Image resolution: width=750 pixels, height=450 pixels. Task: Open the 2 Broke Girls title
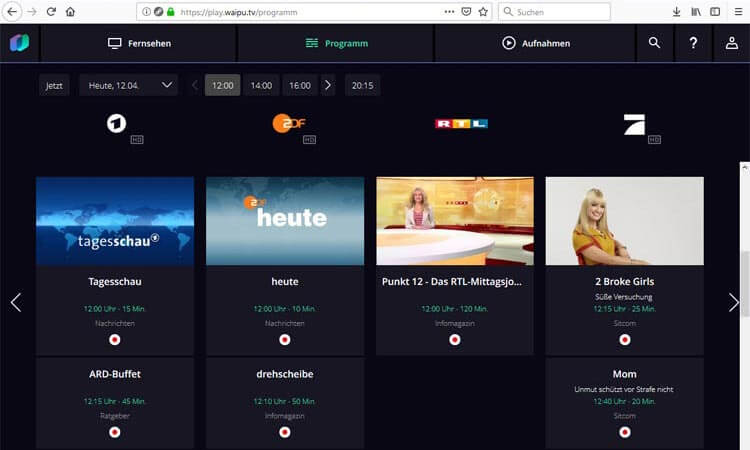tap(625, 282)
